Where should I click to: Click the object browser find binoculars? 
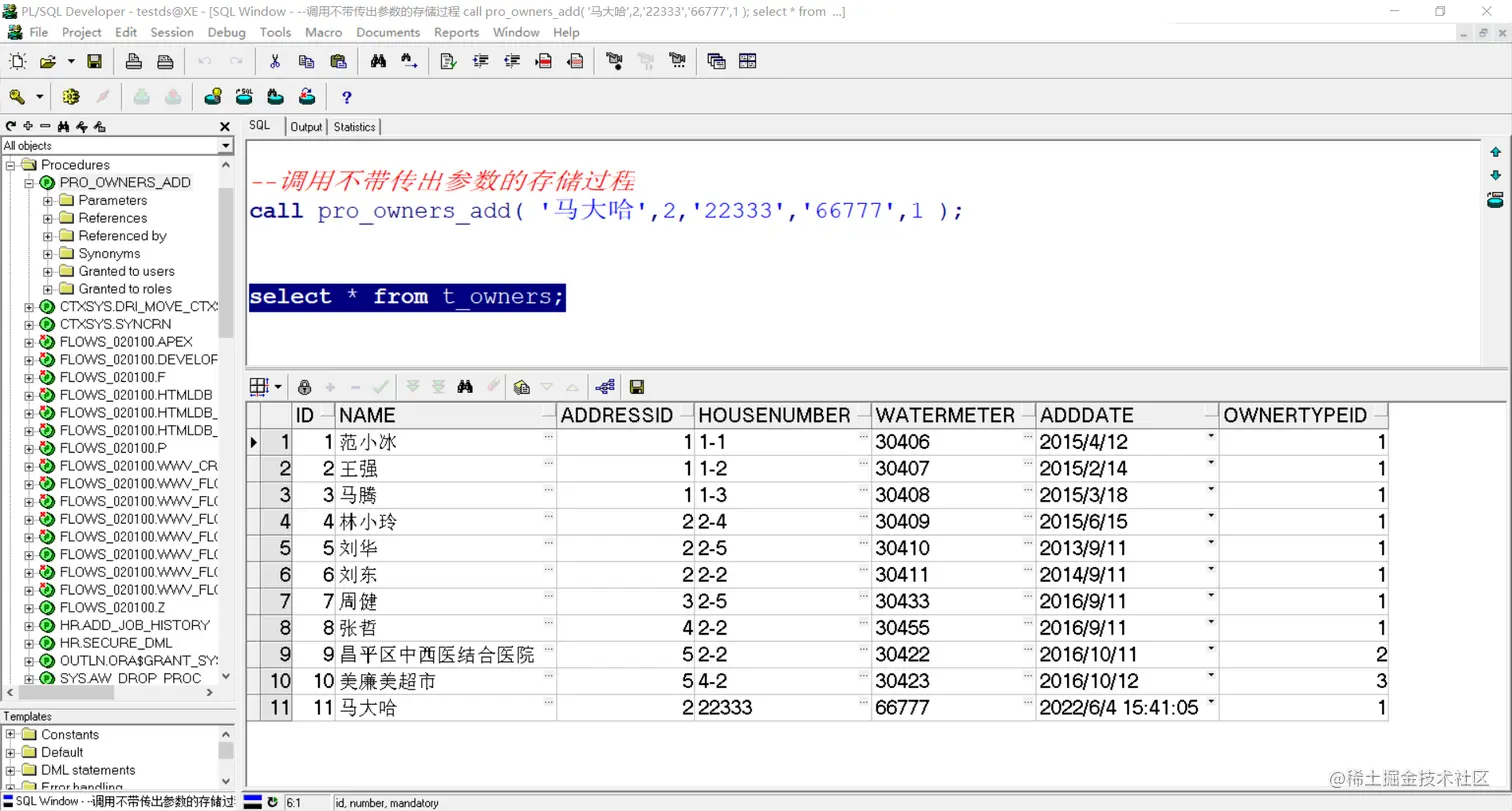coord(63,127)
